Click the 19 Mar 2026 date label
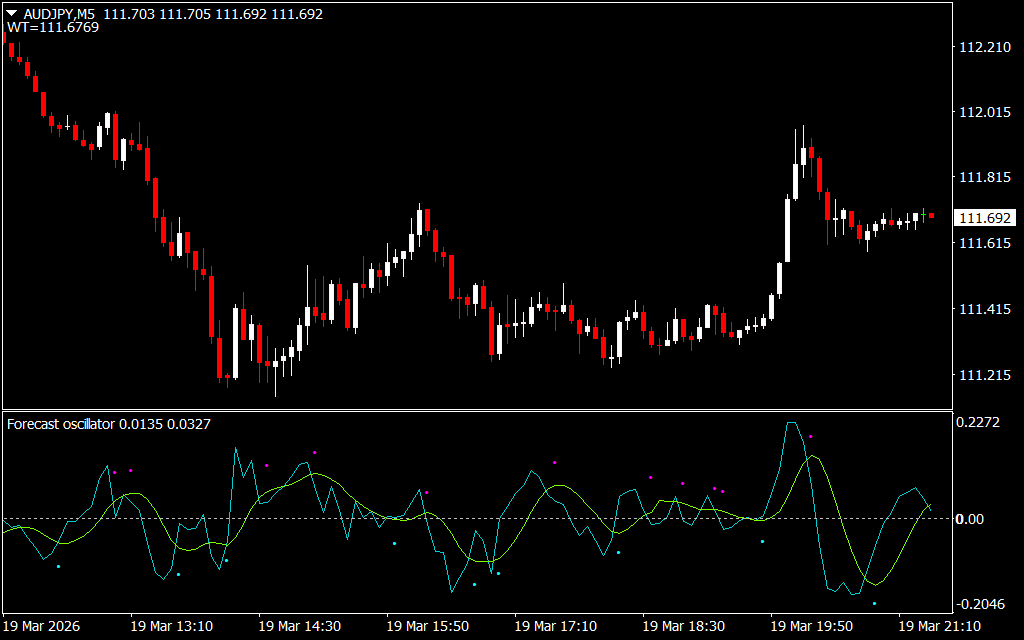This screenshot has width=1024, height=640. 42,626
